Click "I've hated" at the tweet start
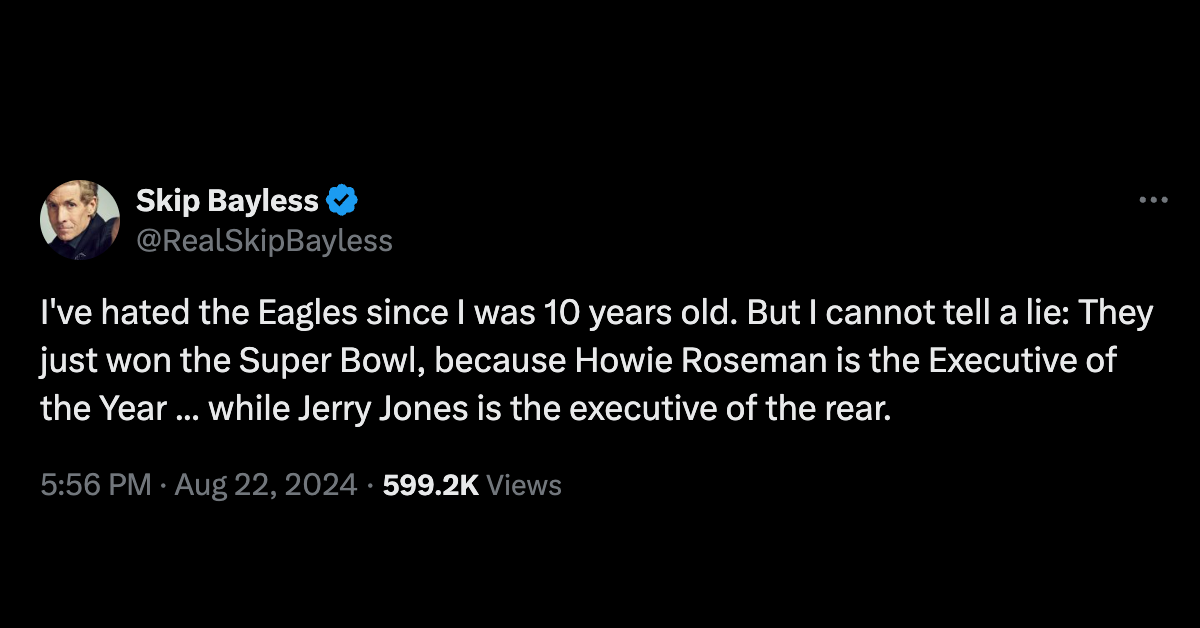This screenshot has width=1200, height=628. [102, 314]
